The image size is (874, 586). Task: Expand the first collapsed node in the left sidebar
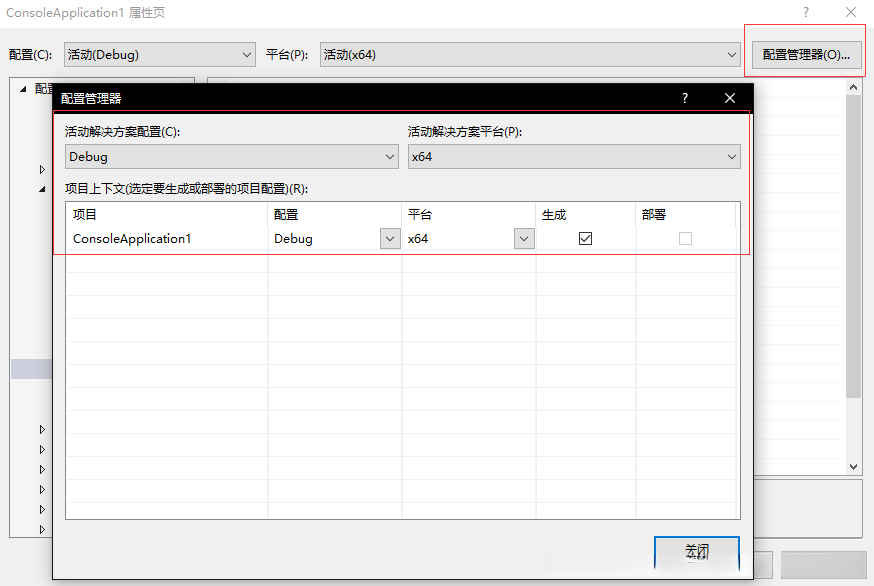[x=42, y=169]
